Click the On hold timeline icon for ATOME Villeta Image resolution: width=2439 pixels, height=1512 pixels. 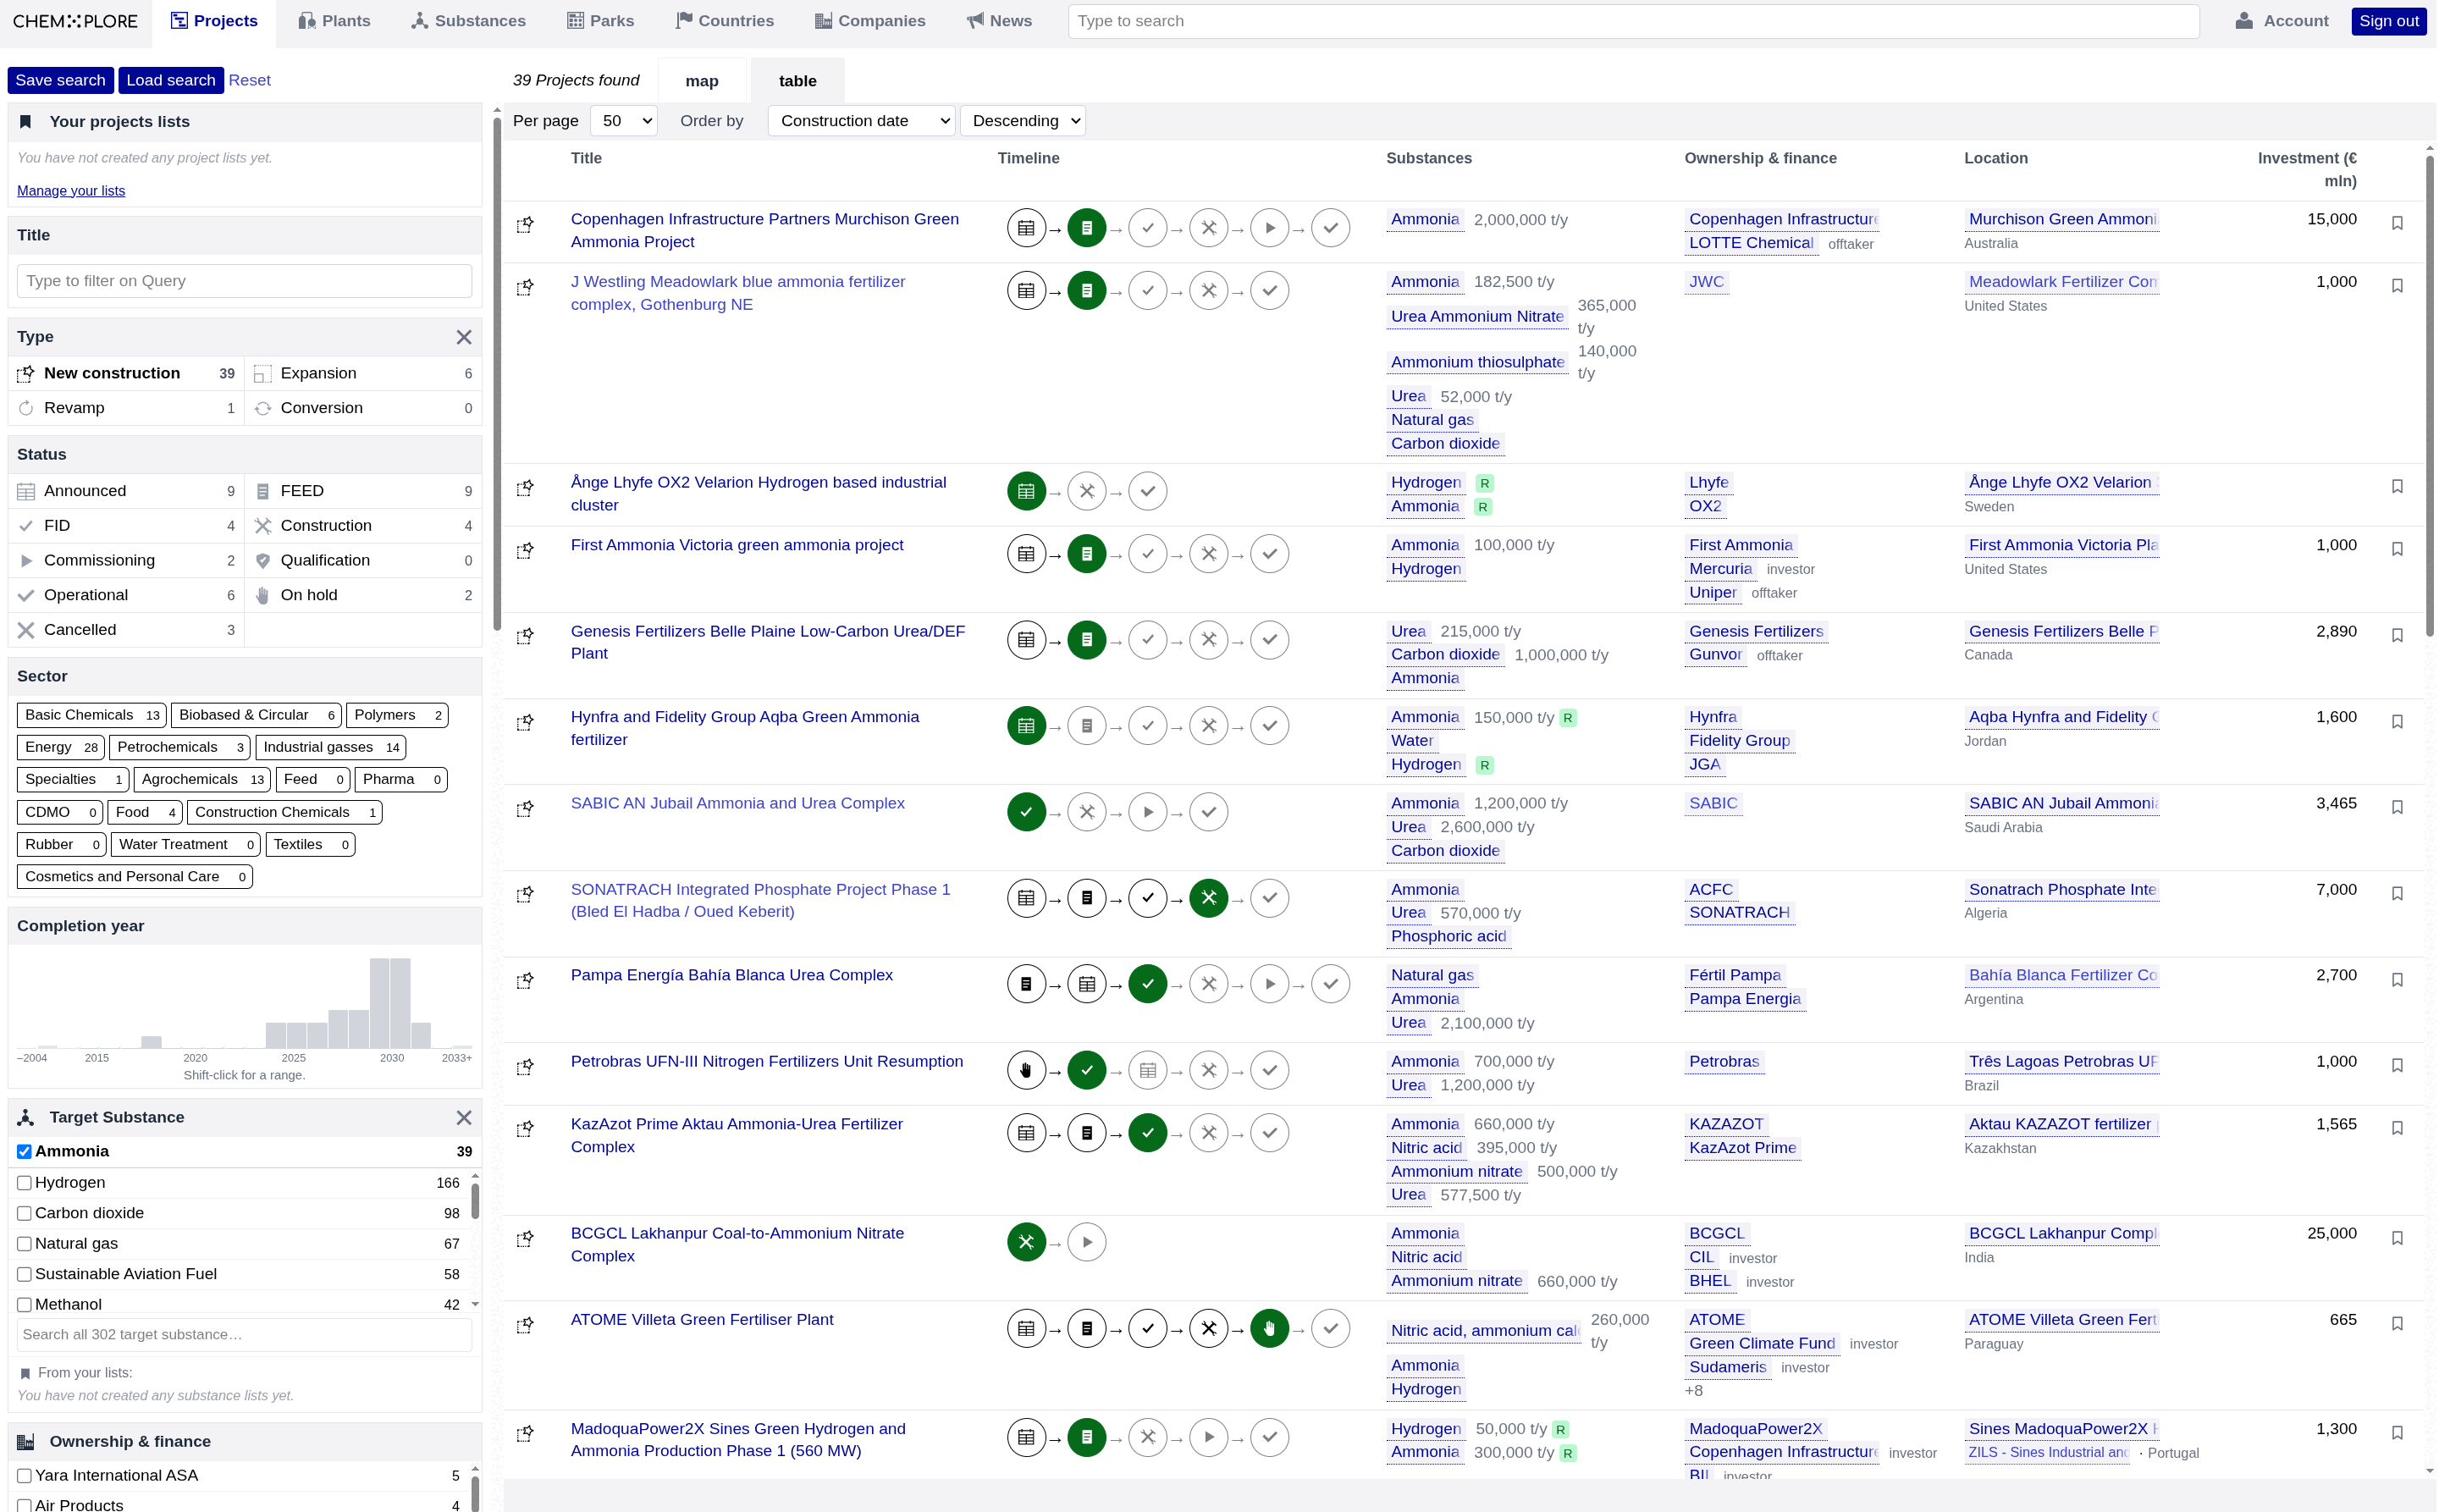tap(1270, 1329)
